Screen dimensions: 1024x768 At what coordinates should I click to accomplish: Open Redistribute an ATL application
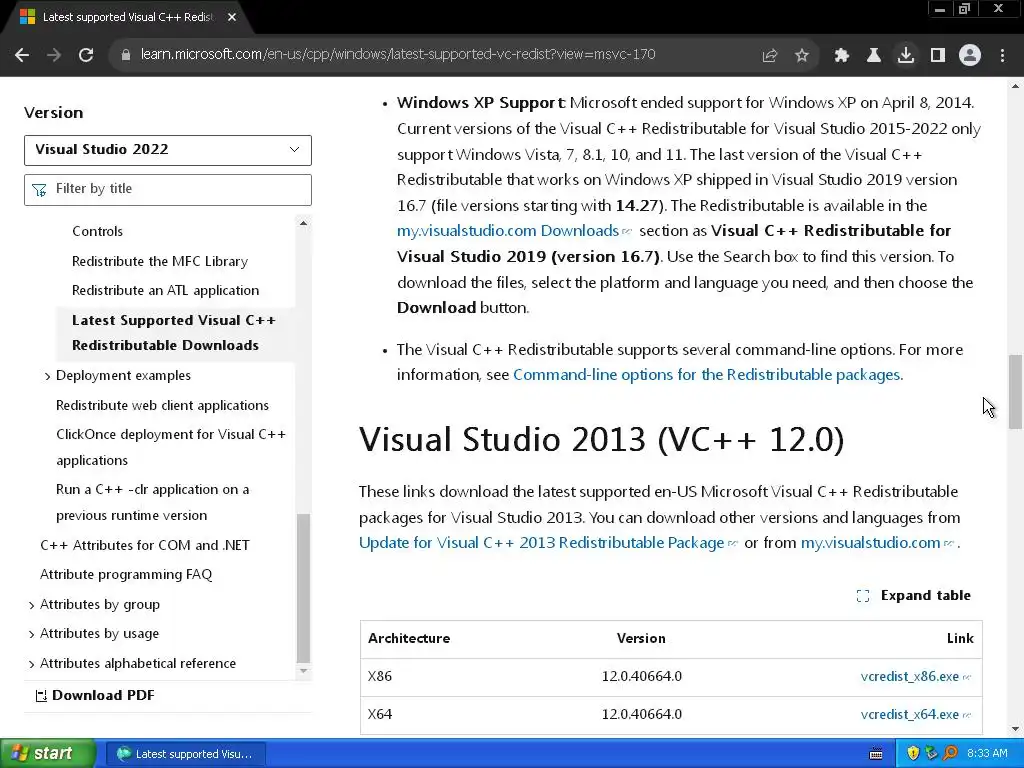coord(165,290)
